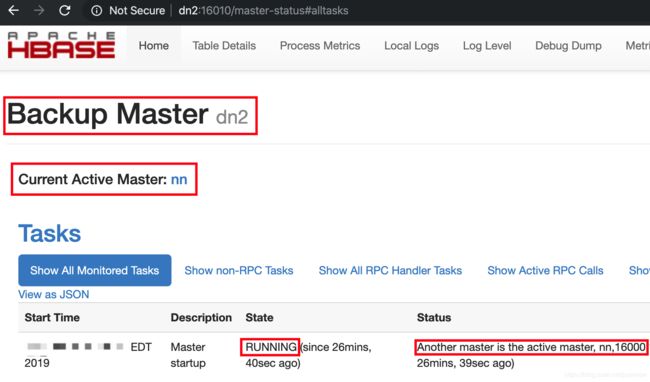Open the View as JSON link
Screen dimensions: 650x382
pyautogui.click(x=53, y=294)
